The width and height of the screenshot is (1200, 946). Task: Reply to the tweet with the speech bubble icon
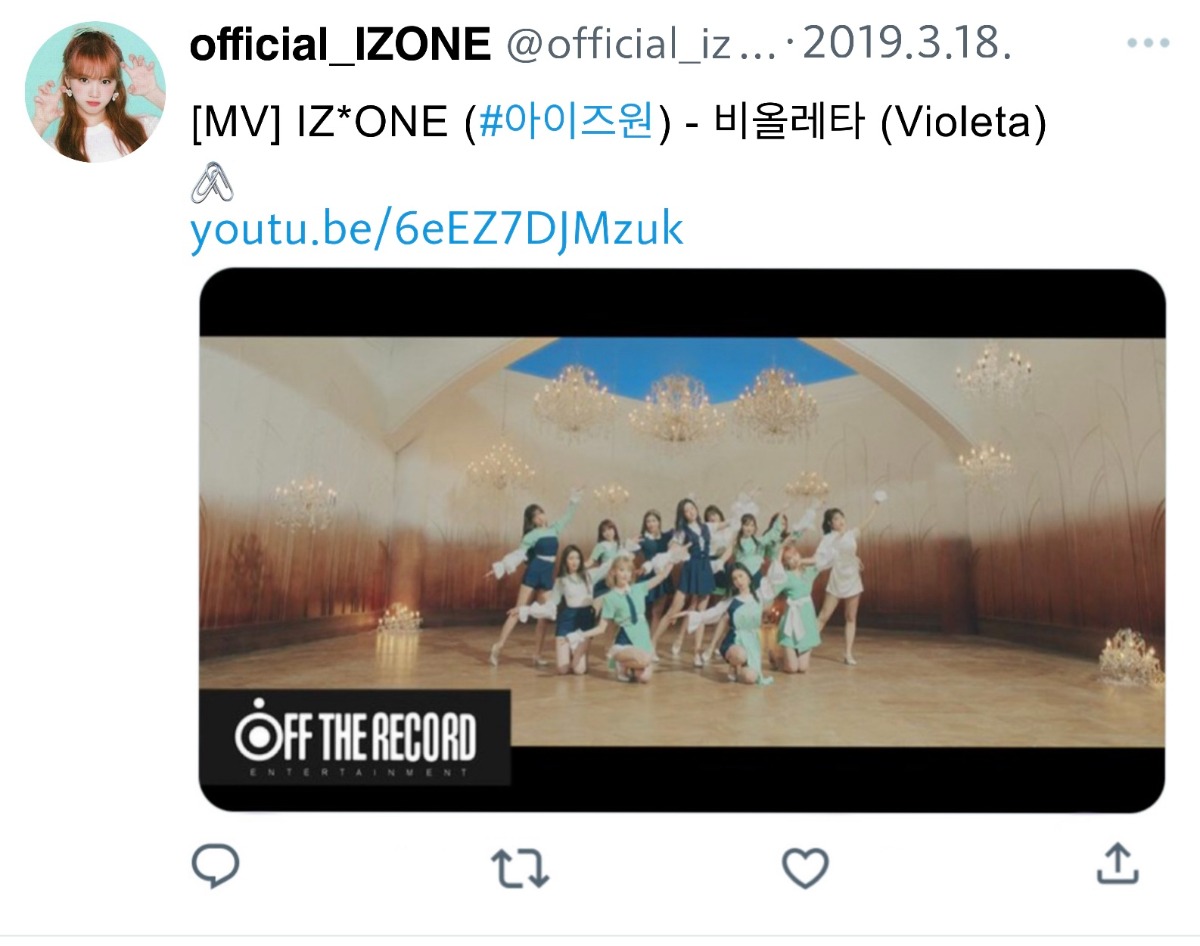(215, 866)
